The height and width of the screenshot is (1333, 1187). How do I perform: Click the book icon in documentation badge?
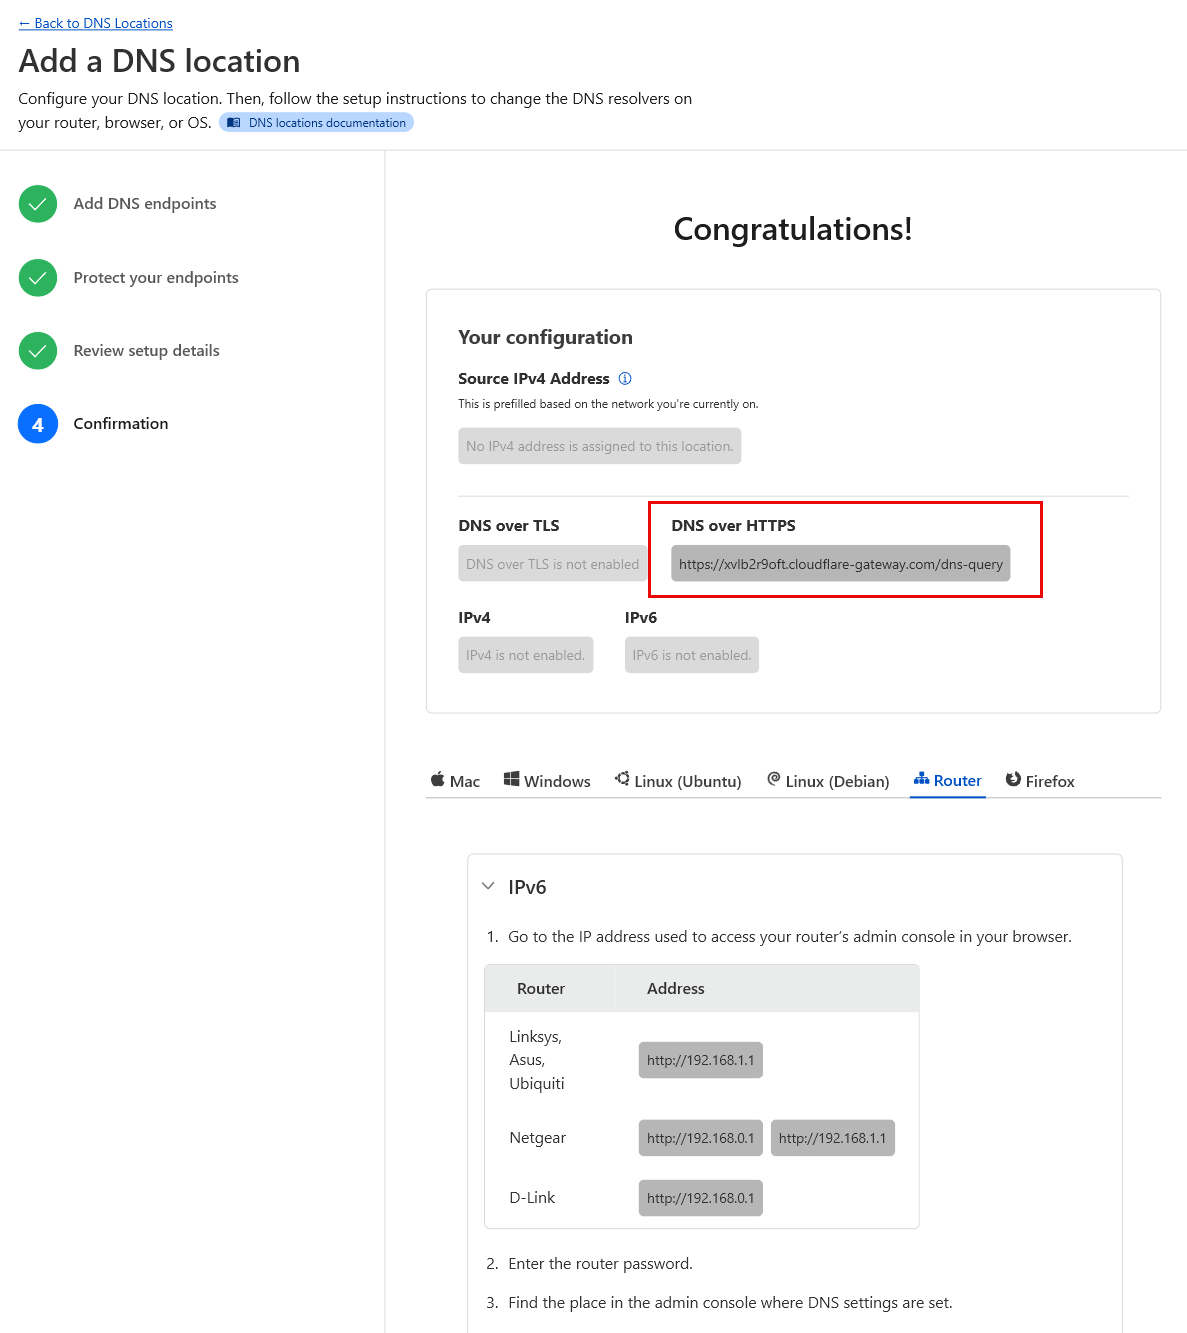(x=234, y=123)
